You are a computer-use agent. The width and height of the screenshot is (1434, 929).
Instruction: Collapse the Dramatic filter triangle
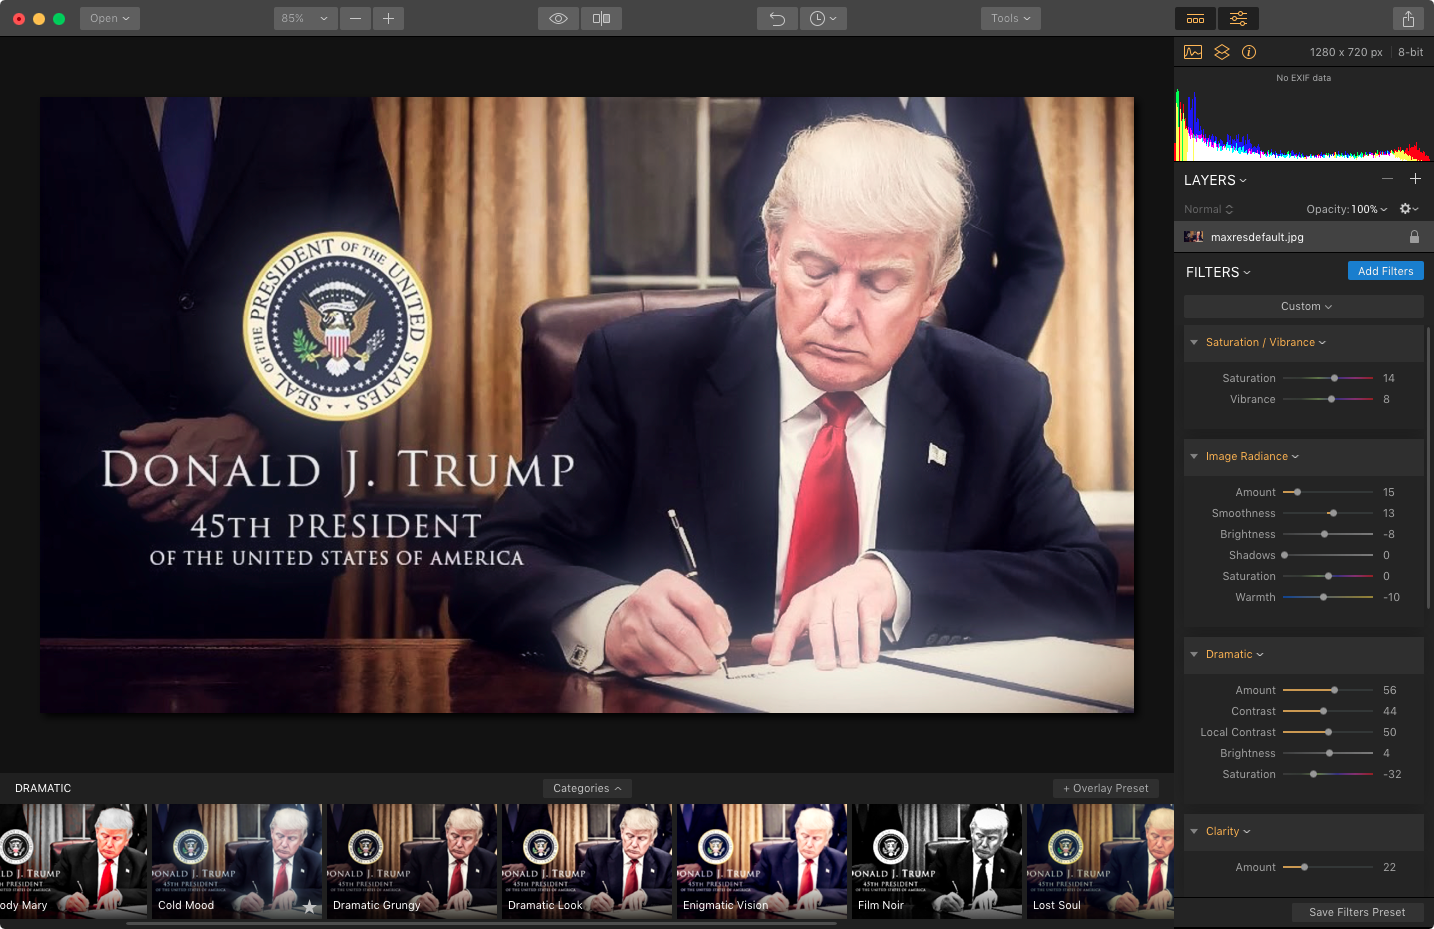click(x=1194, y=654)
